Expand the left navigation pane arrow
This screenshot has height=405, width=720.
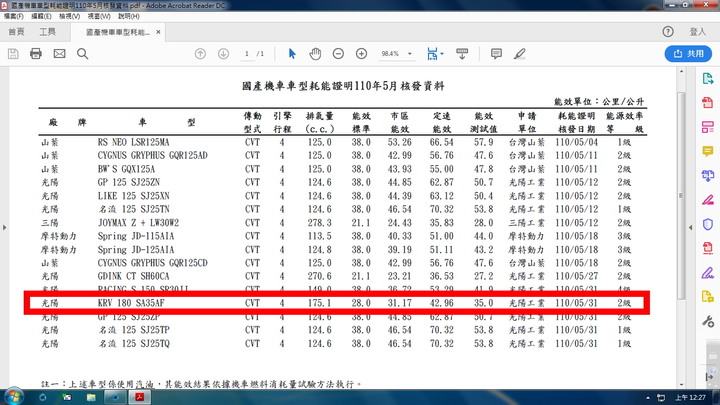(x=5, y=227)
